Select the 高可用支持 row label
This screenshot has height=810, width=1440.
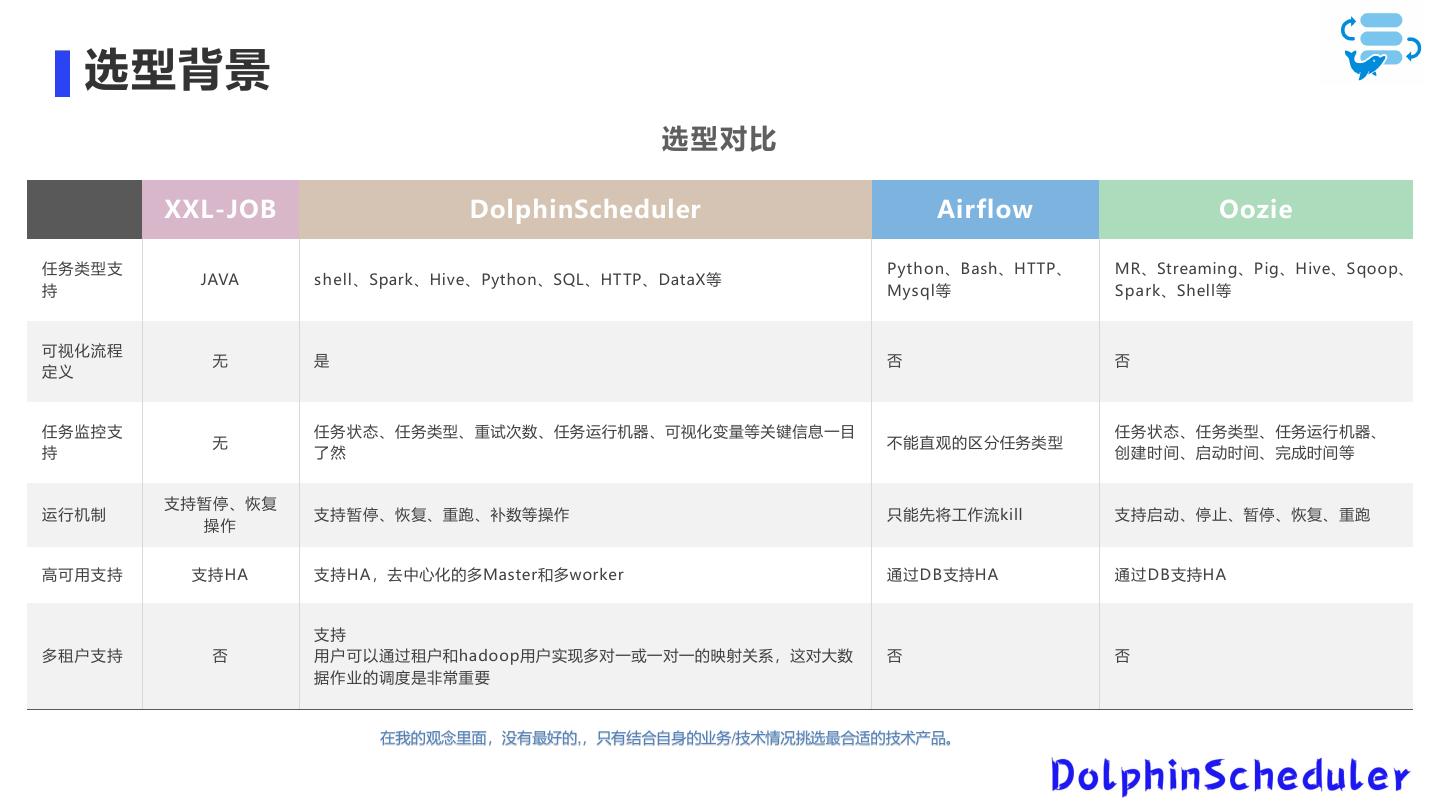pyautogui.click(x=82, y=575)
